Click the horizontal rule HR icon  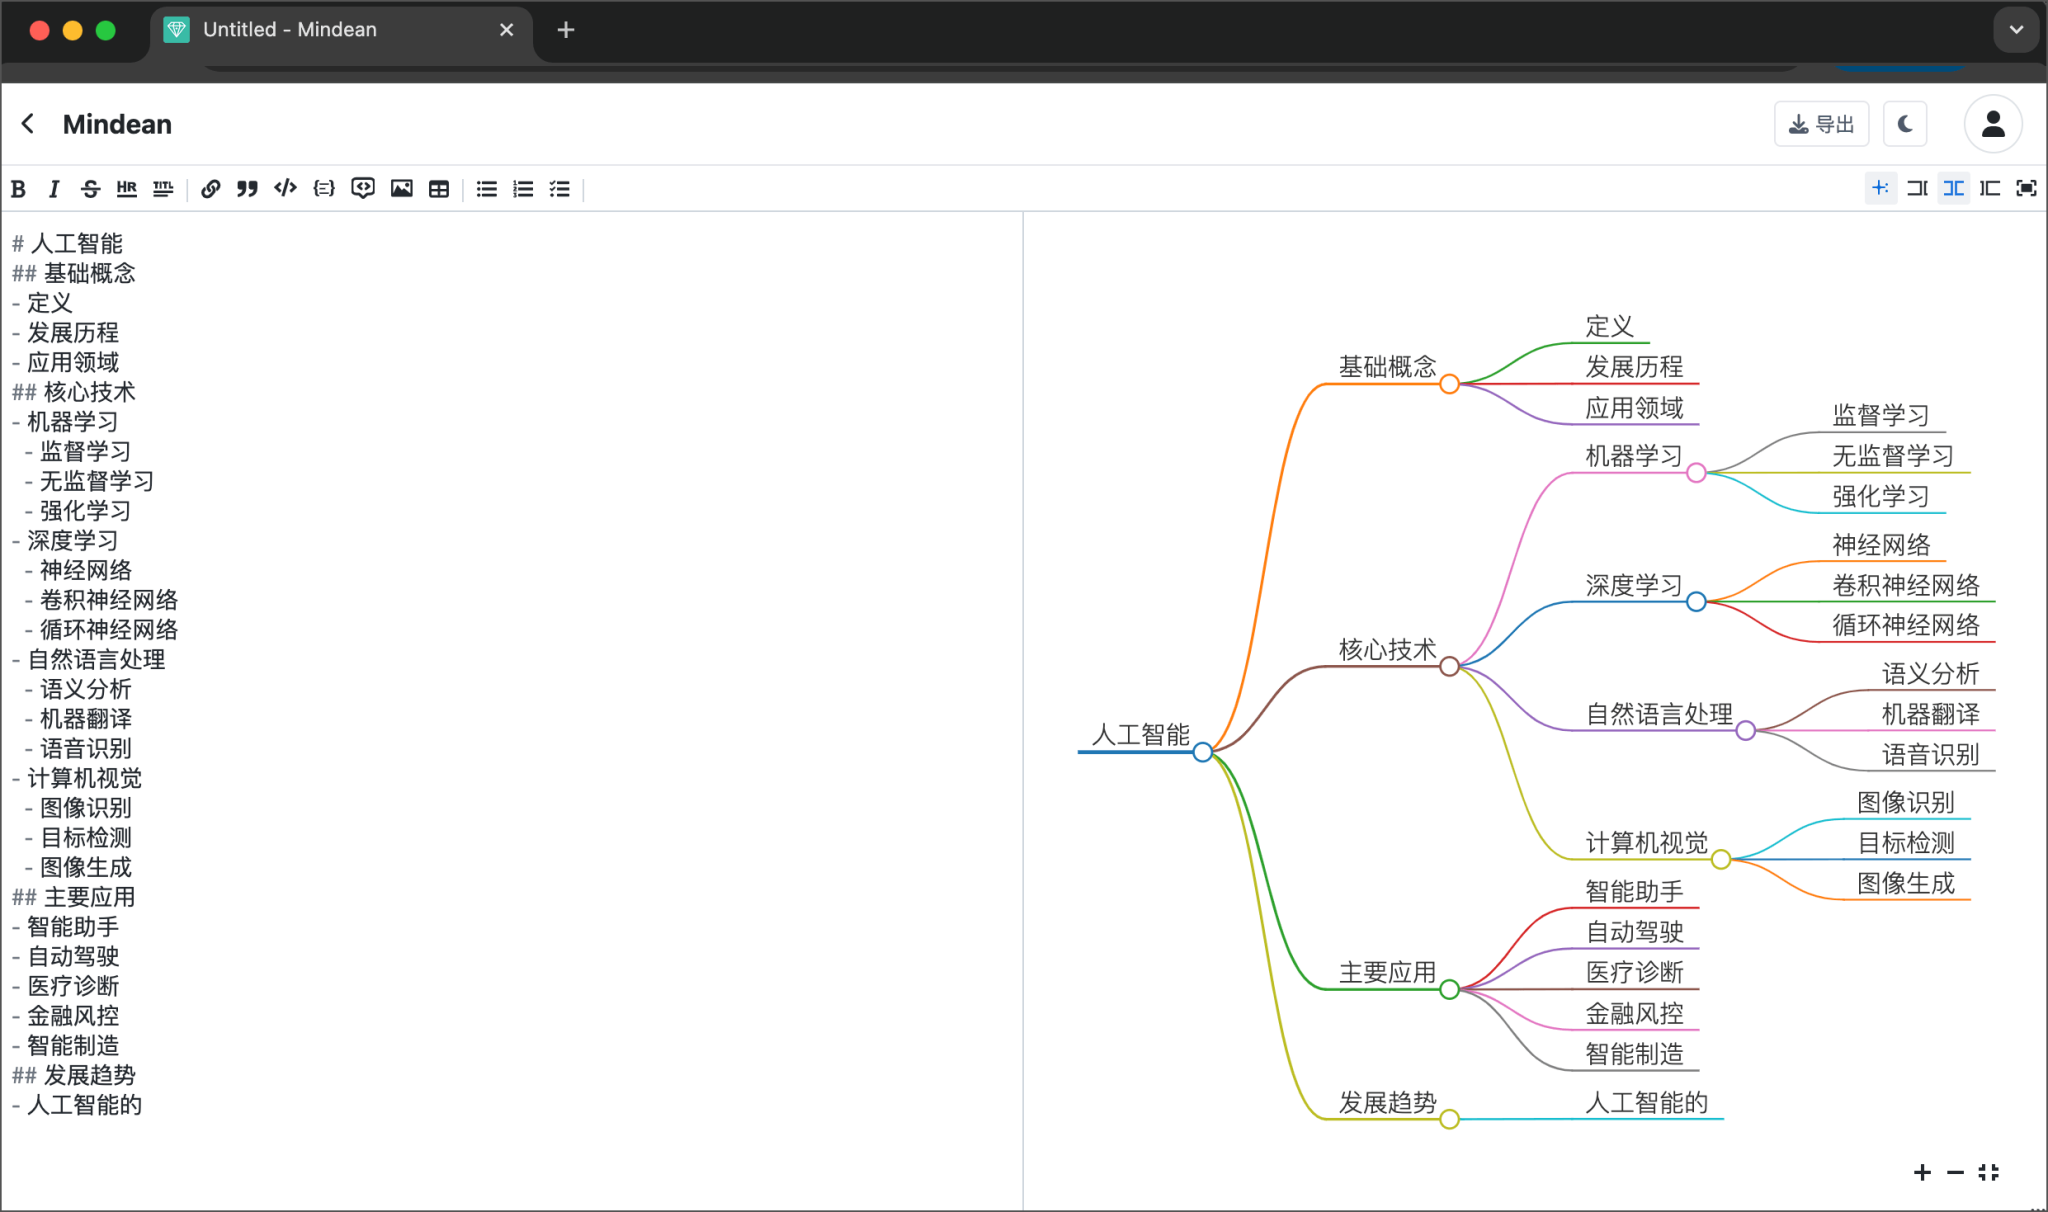(126, 189)
